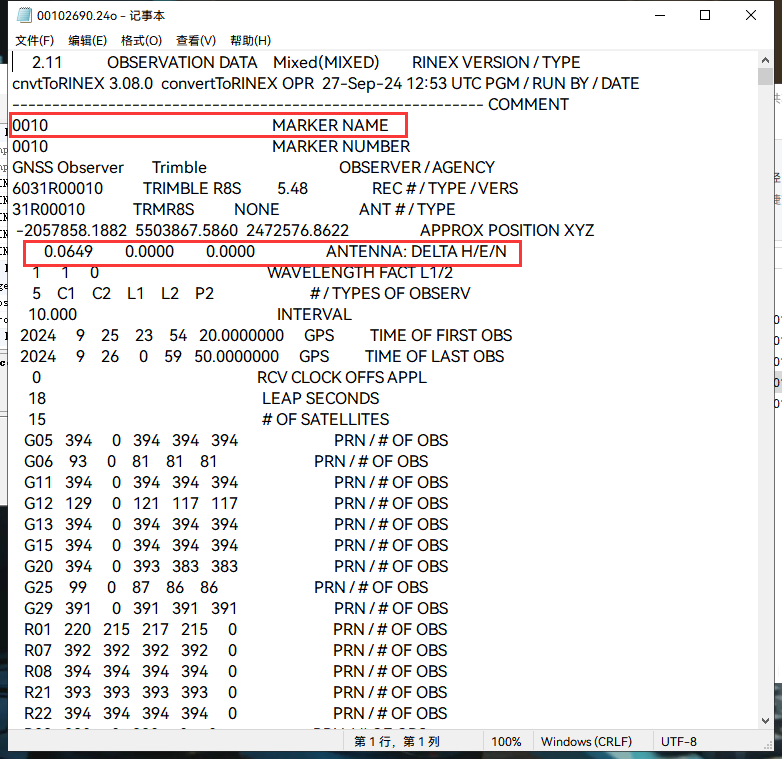This screenshot has width=782, height=759.
Task: Click the MARKER NAME label text
Action: (x=330, y=125)
